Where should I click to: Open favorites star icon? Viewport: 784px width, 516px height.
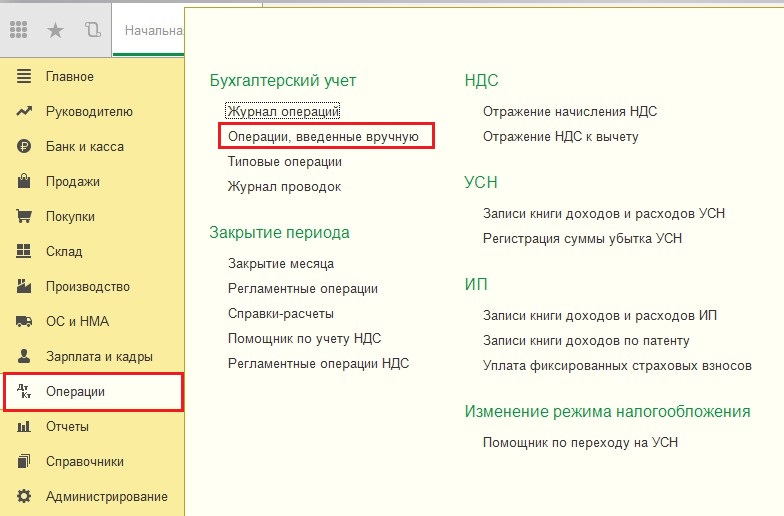click(55, 30)
